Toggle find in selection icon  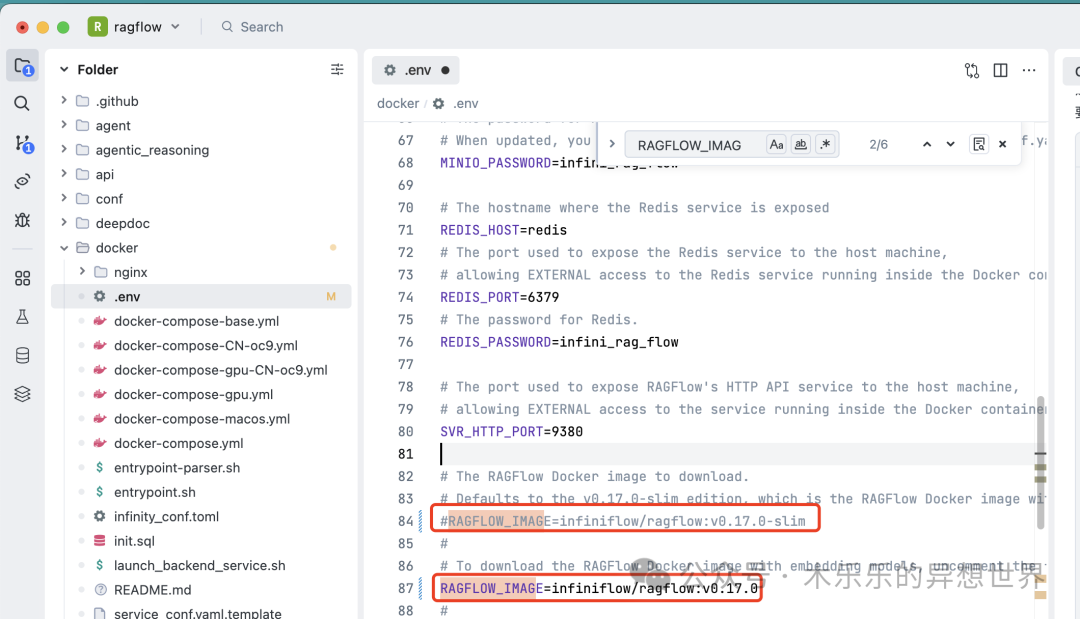(979, 144)
